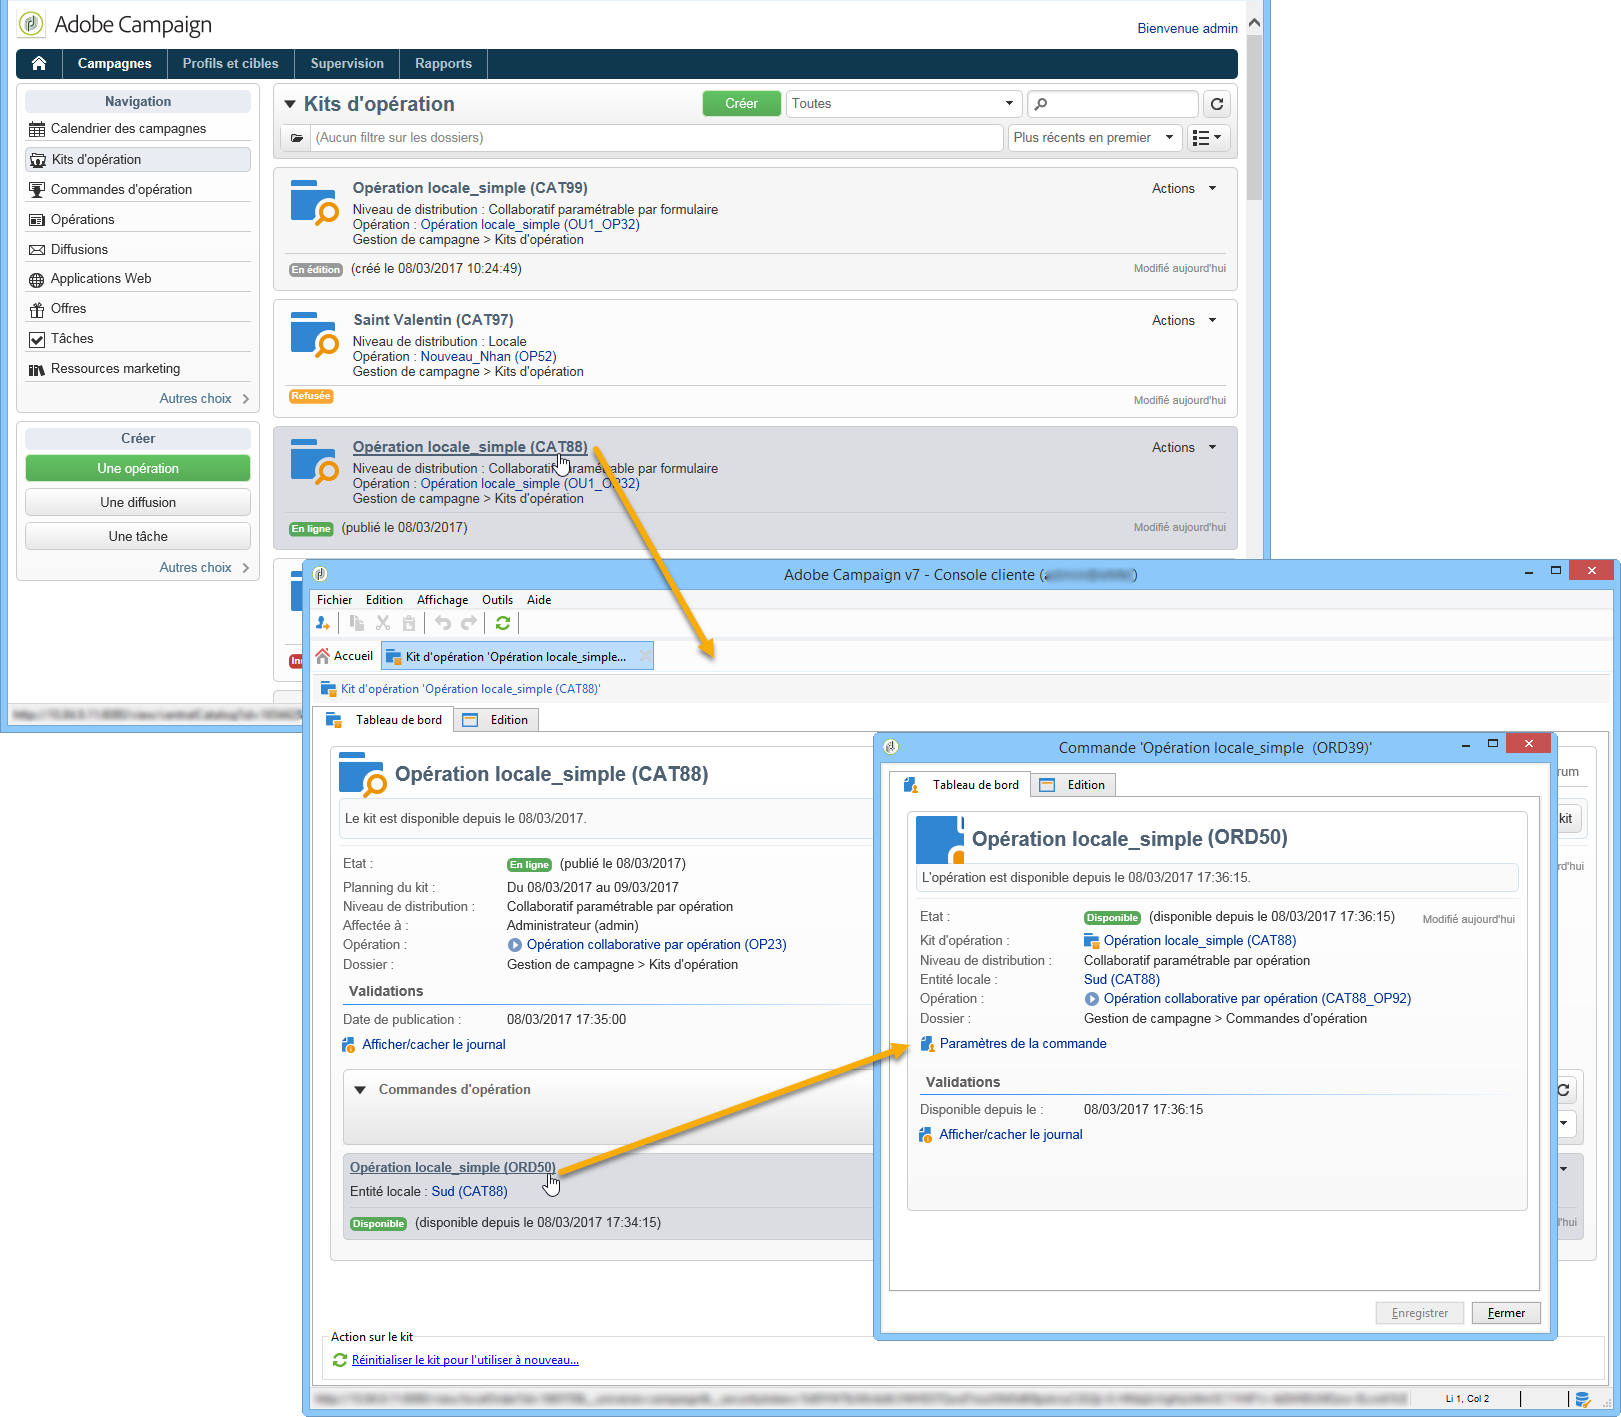Click the Applications Web globe icon

(x=37, y=280)
